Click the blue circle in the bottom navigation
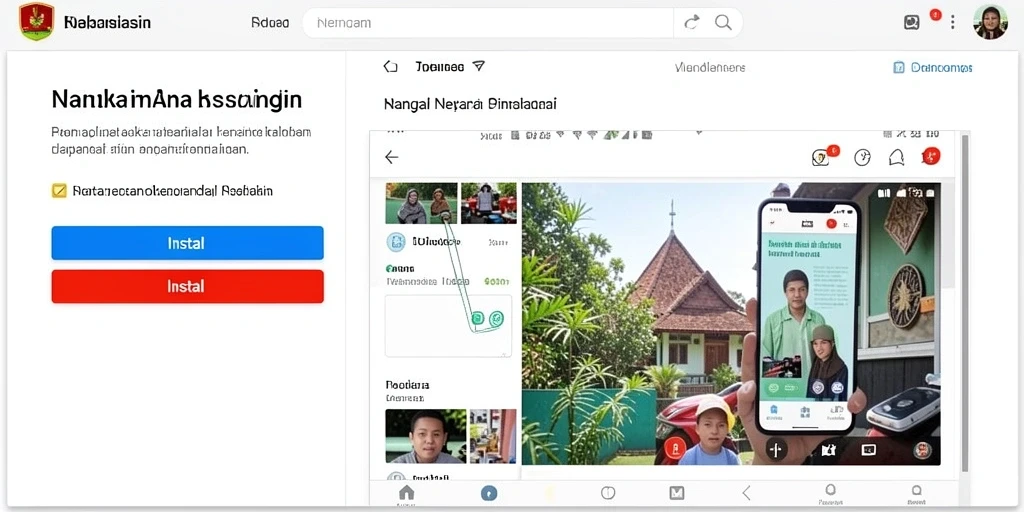 click(488, 493)
